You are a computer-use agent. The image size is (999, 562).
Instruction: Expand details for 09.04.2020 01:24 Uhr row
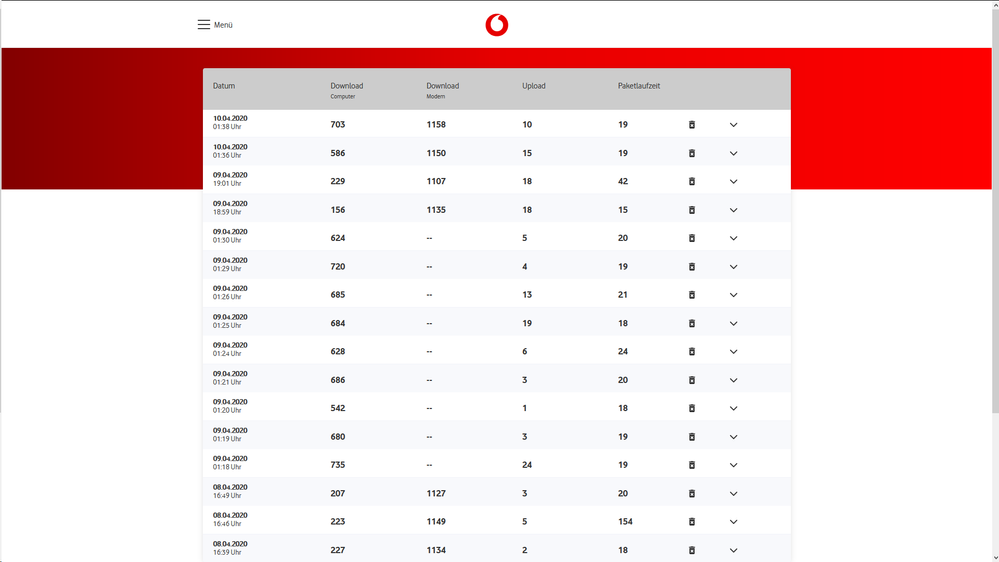click(x=733, y=352)
